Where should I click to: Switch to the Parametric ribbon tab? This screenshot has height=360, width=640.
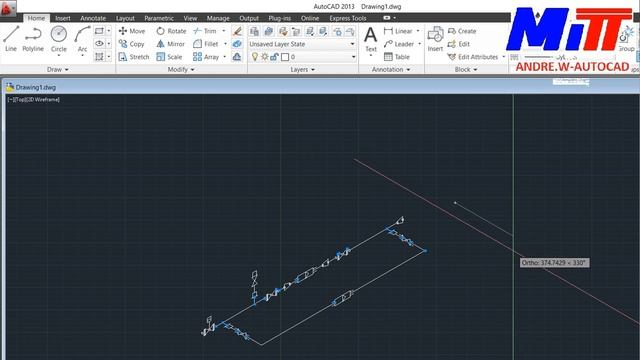pos(159,18)
